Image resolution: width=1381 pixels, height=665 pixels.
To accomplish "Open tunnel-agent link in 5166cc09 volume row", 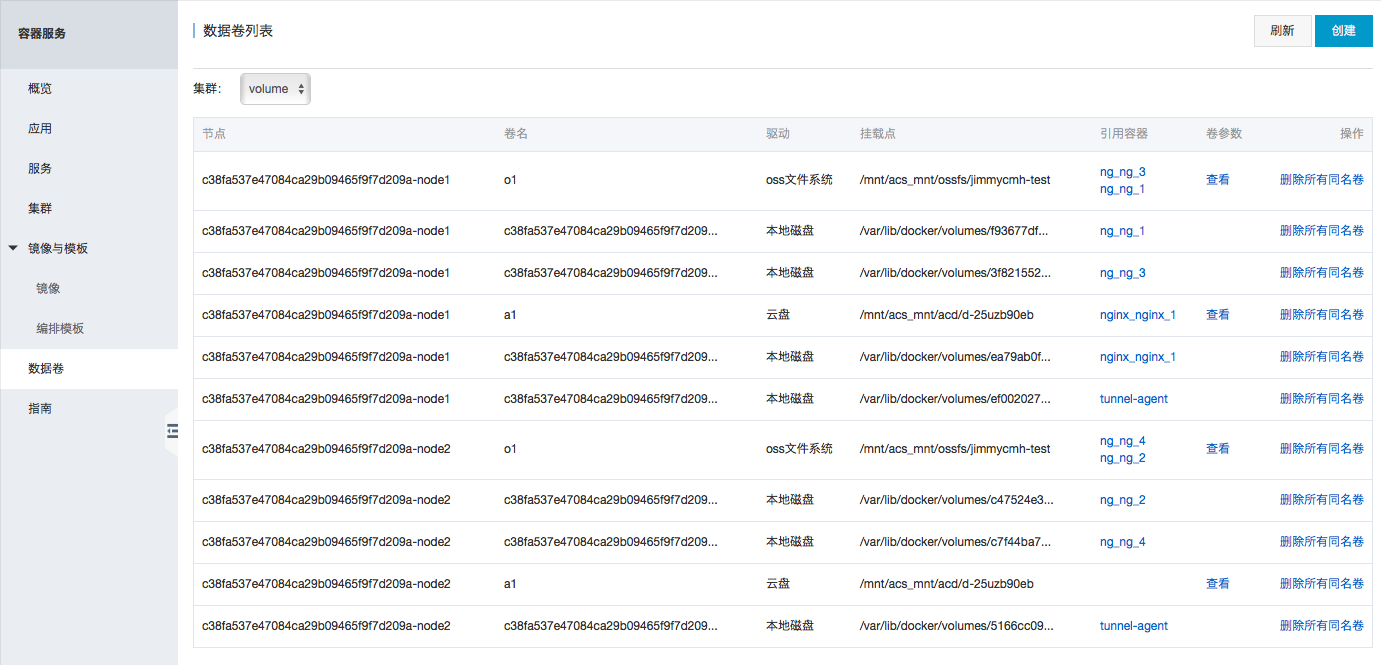I will click(1133, 626).
